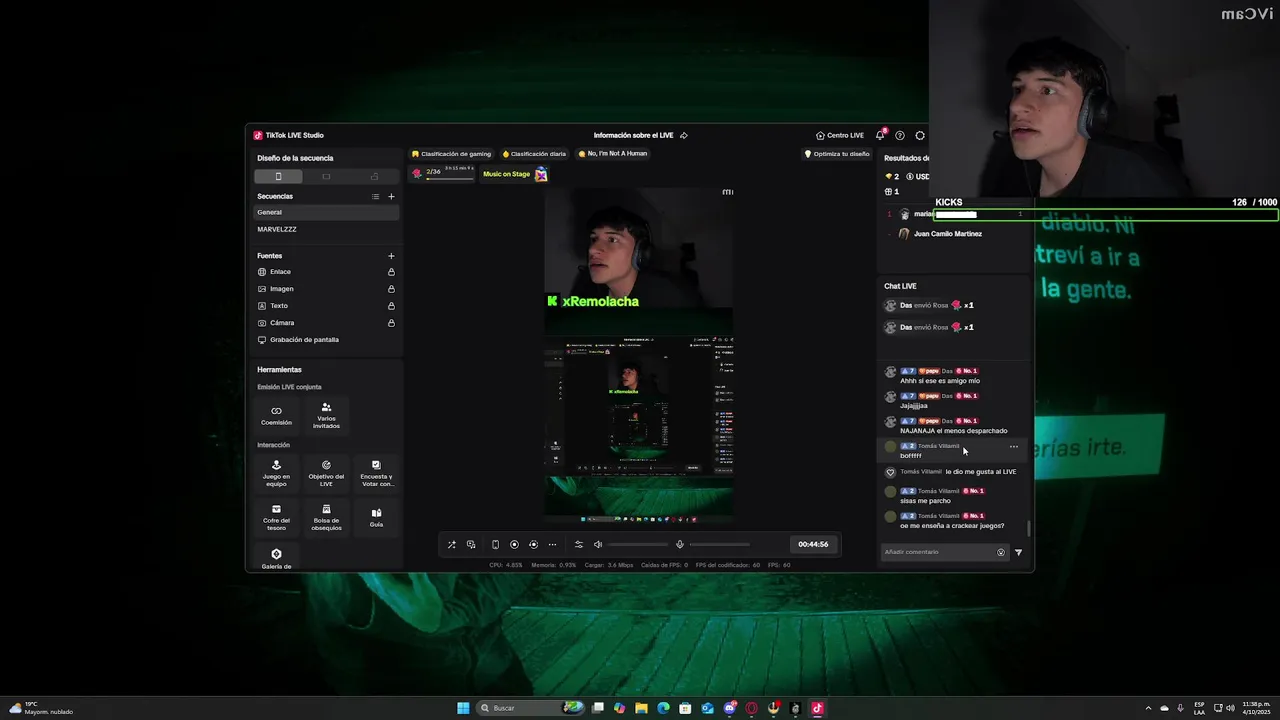
Task: Open the Coemisión tool
Action: click(276, 415)
